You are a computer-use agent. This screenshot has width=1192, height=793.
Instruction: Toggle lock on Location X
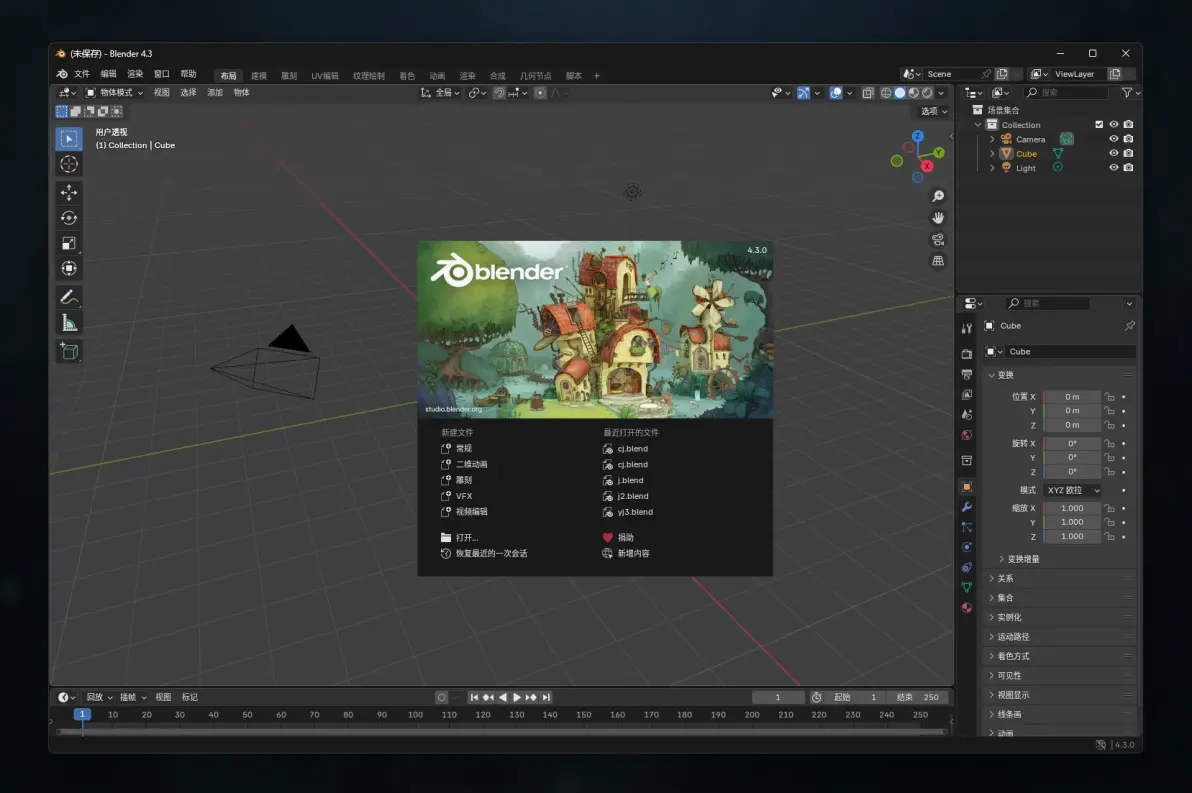pyautogui.click(x=1110, y=397)
